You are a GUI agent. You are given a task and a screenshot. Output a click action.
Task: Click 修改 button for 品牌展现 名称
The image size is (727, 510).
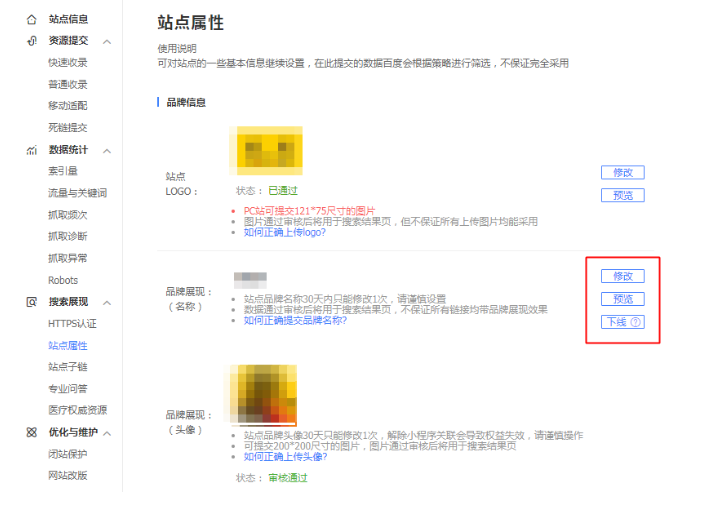pyautogui.click(x=622, y=276)
